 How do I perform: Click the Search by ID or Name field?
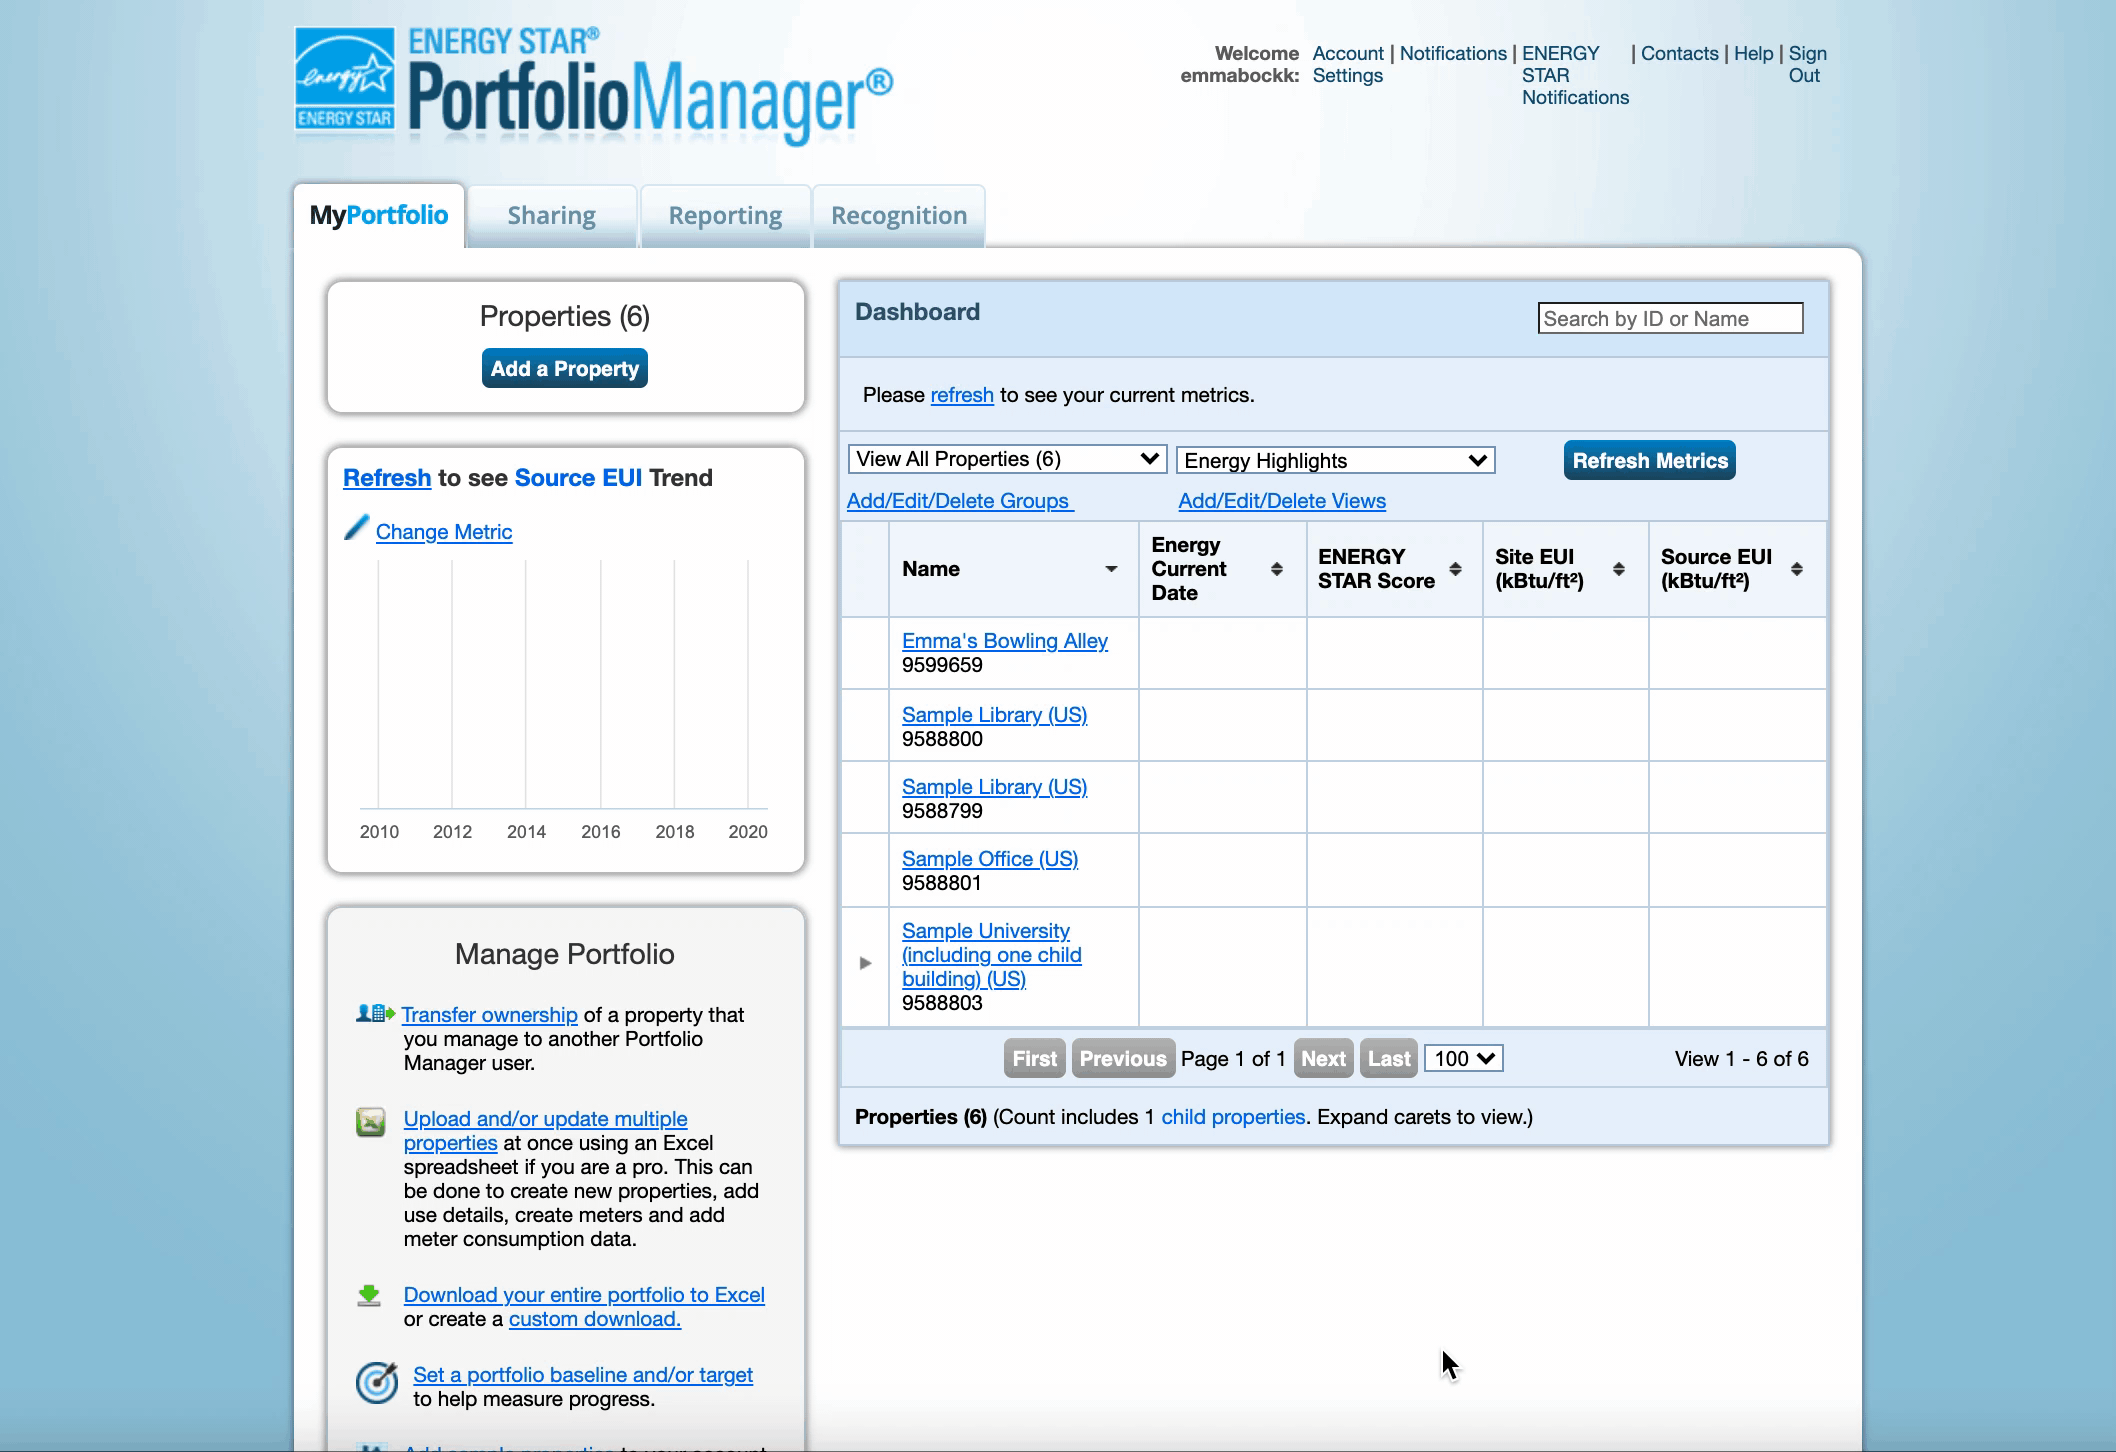click(1670, 318)
